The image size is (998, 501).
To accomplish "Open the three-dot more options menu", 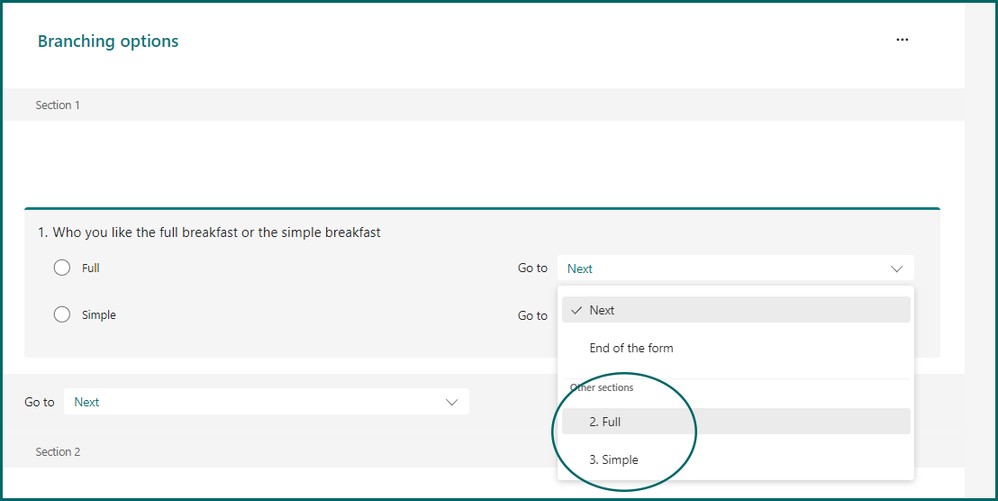I will pos(902,40).
